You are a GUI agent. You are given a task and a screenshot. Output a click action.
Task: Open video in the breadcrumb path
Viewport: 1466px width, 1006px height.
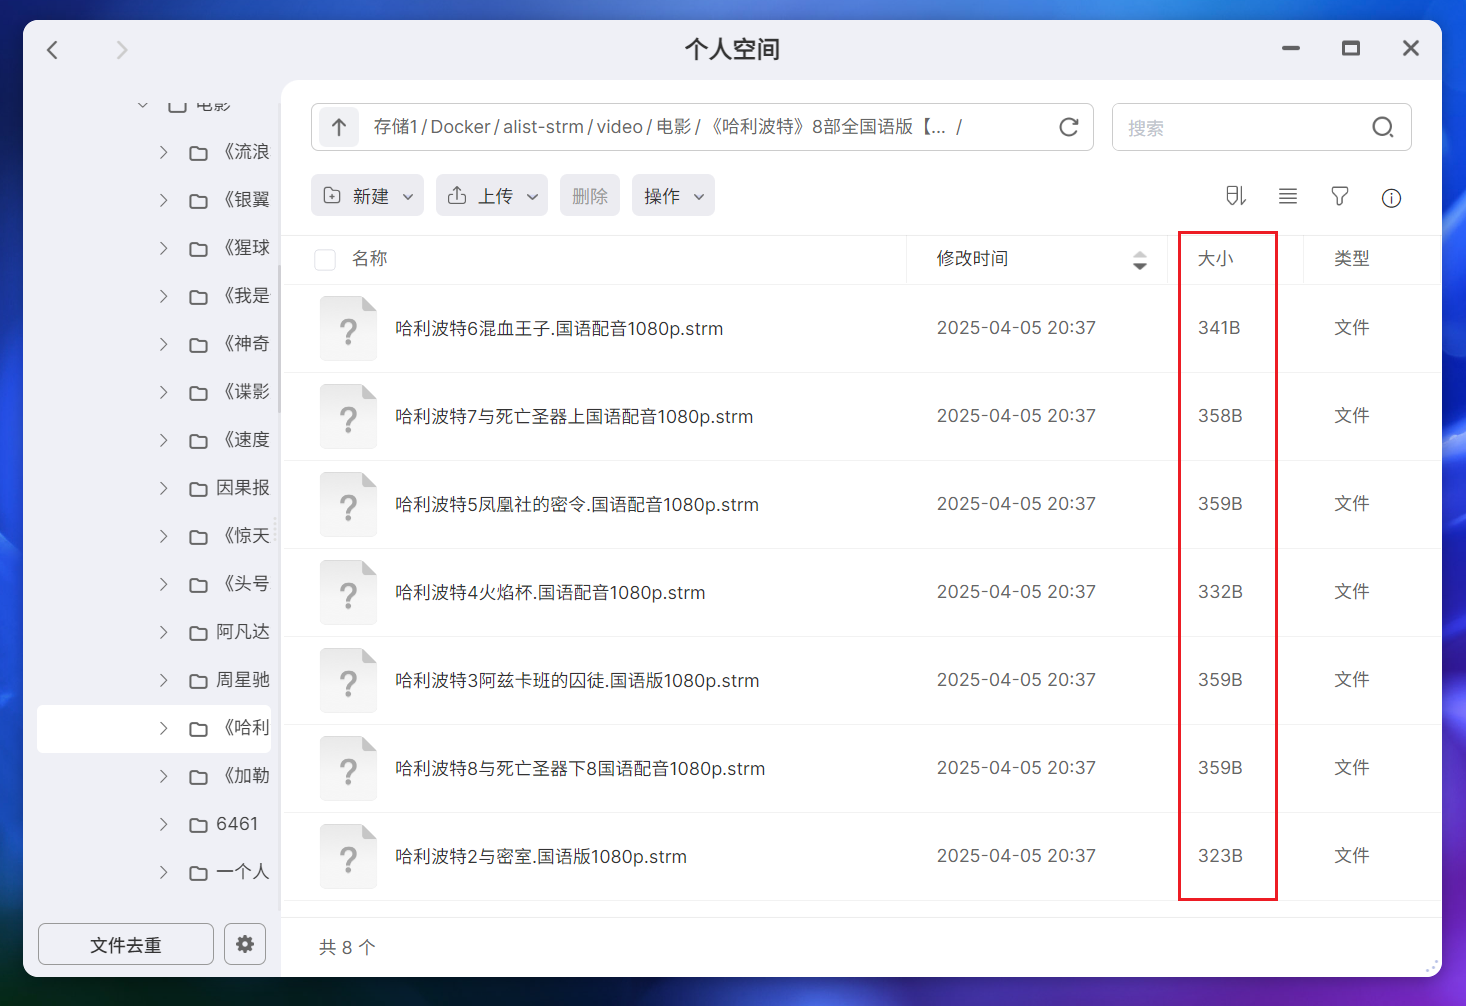620,127
